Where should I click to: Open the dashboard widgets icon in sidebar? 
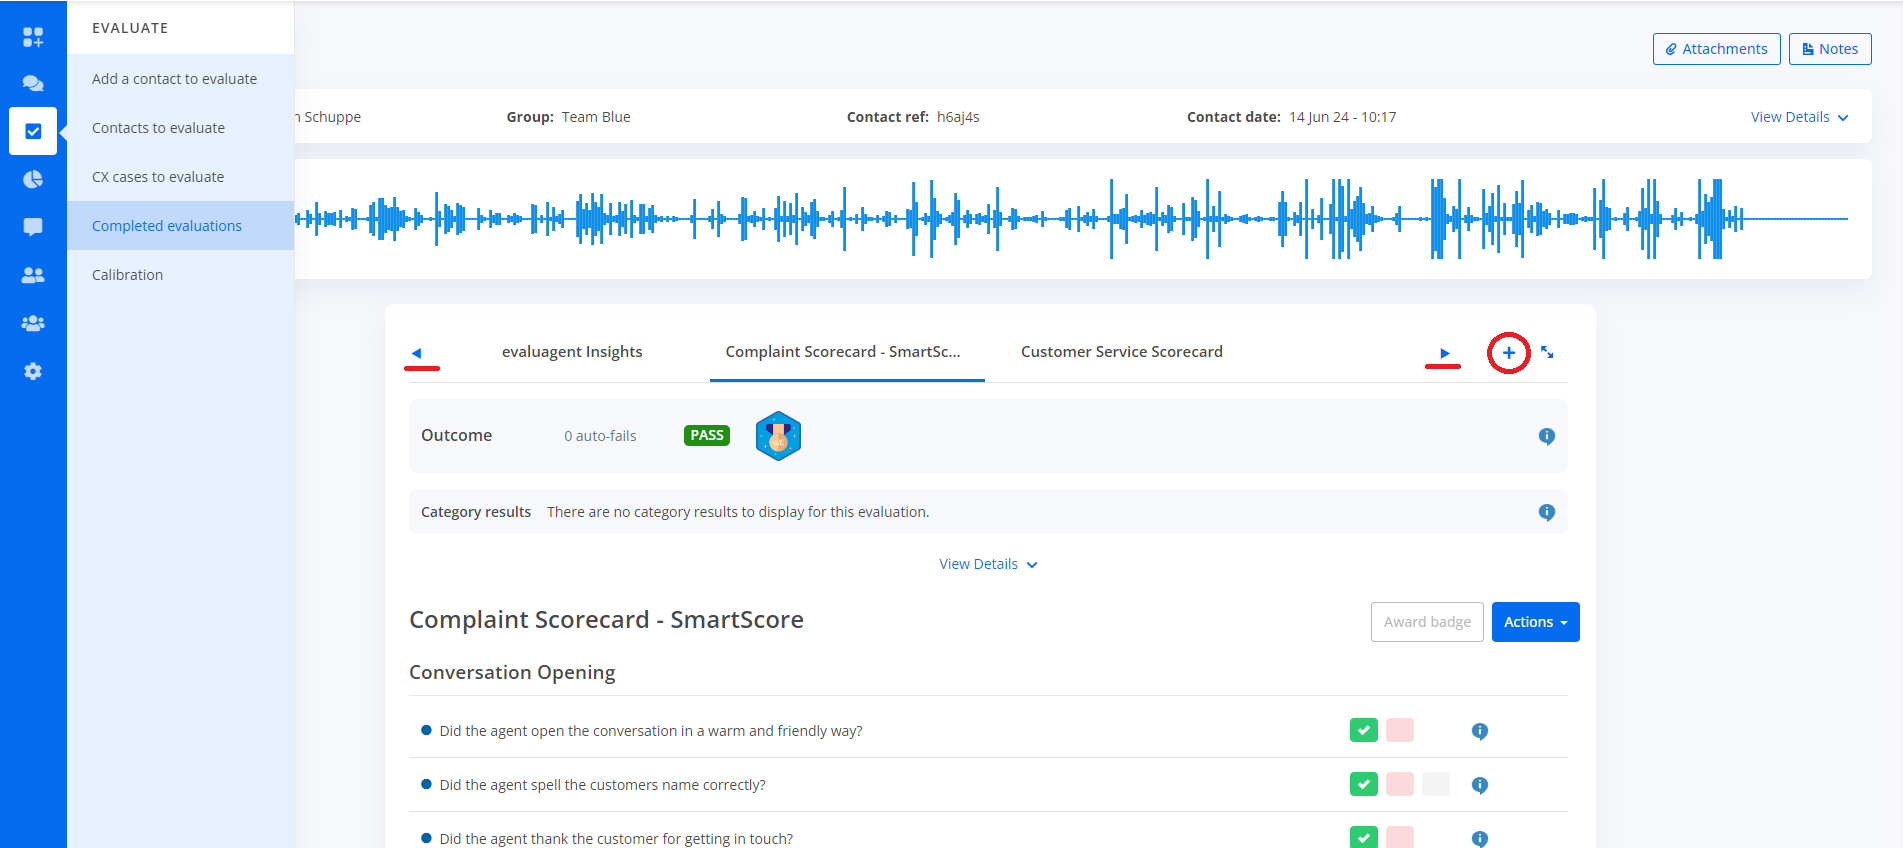[33, 37]
